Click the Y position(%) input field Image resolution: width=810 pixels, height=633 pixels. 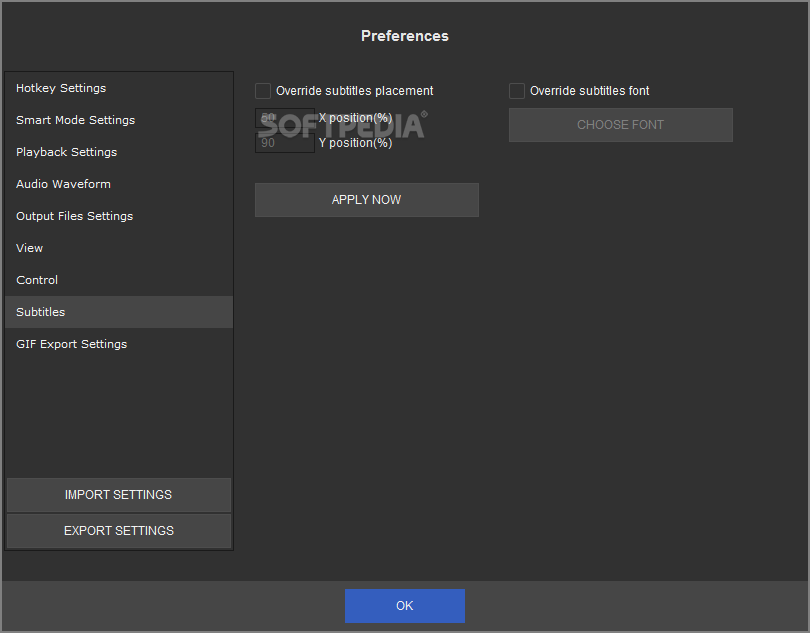tap(285, 143)
